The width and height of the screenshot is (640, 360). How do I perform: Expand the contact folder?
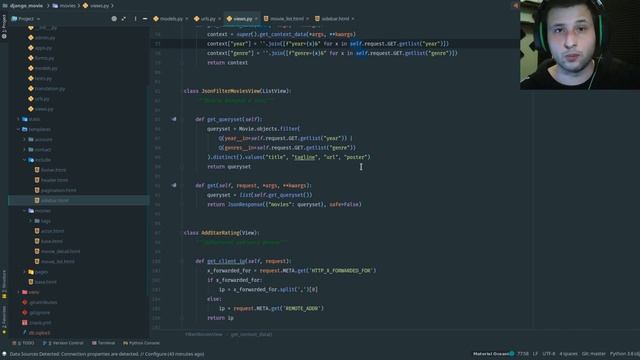tap(24, 150)
